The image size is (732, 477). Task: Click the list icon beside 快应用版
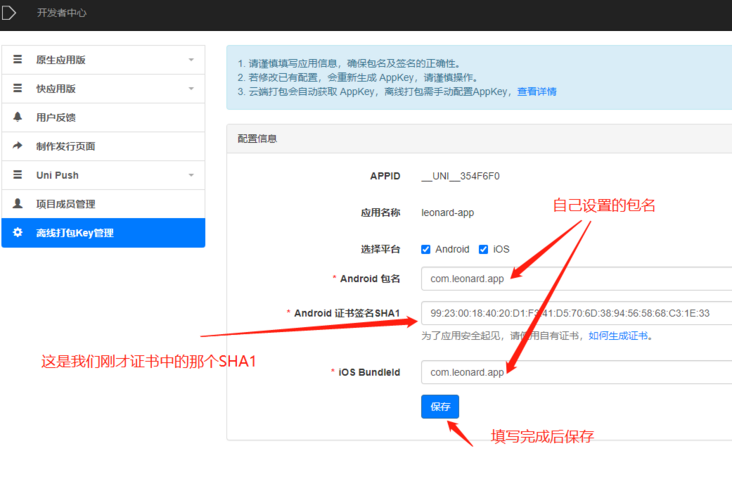18,88
